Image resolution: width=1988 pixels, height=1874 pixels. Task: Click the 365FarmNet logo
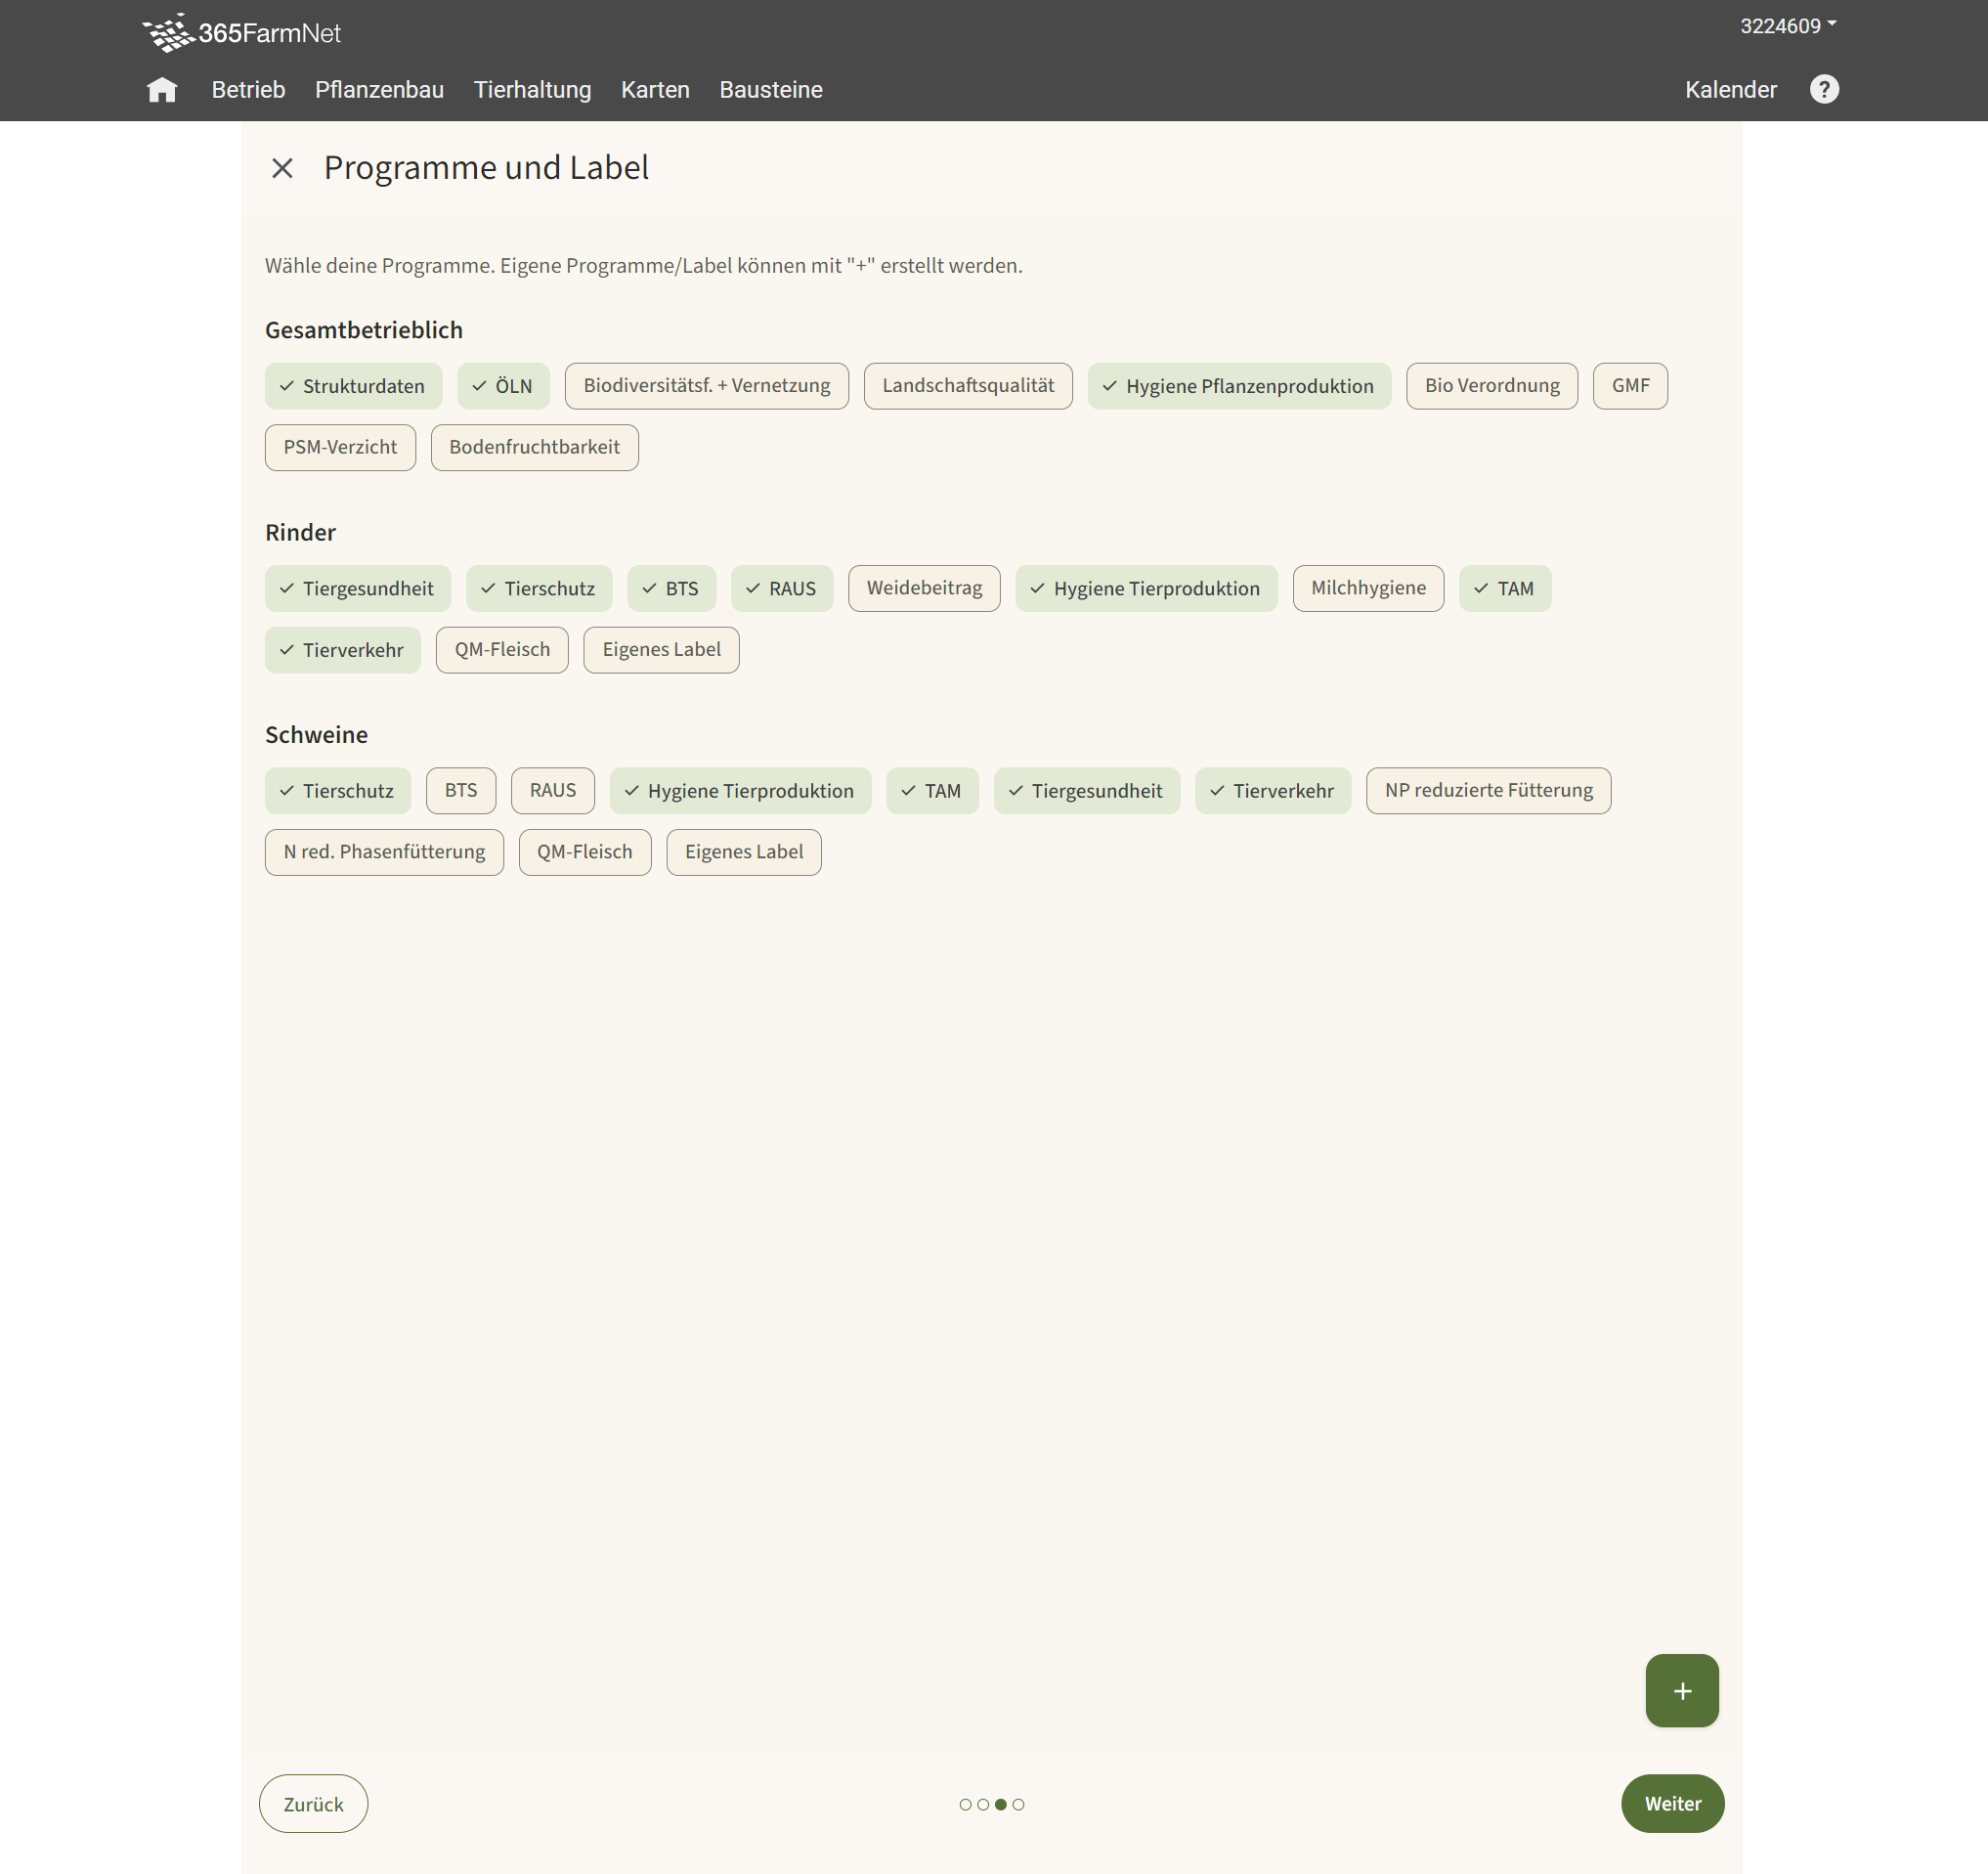[x=242, y=33]
